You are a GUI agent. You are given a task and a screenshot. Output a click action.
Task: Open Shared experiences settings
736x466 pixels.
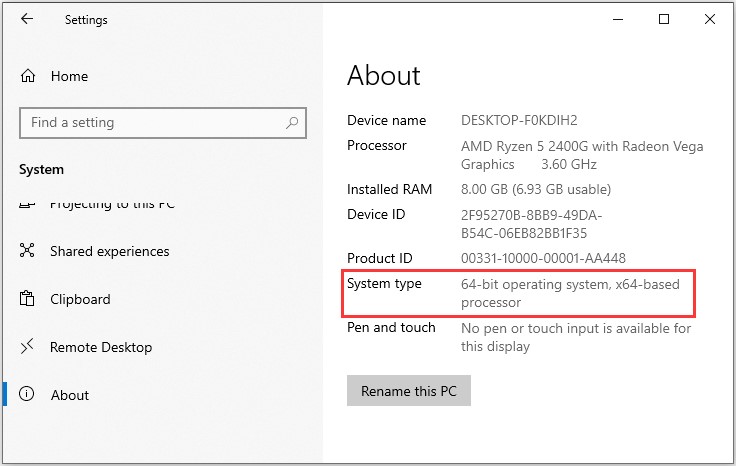click(109, 251)
